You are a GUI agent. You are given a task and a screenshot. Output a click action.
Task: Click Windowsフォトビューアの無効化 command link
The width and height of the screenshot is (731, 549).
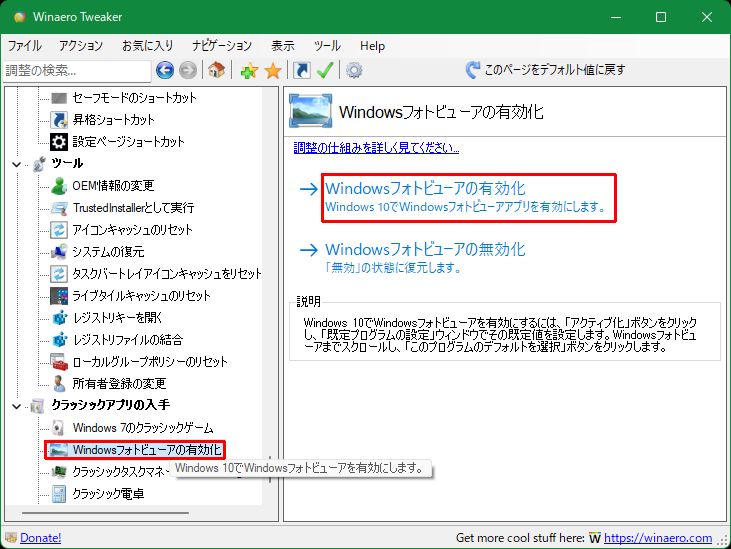tap(413, 257)
